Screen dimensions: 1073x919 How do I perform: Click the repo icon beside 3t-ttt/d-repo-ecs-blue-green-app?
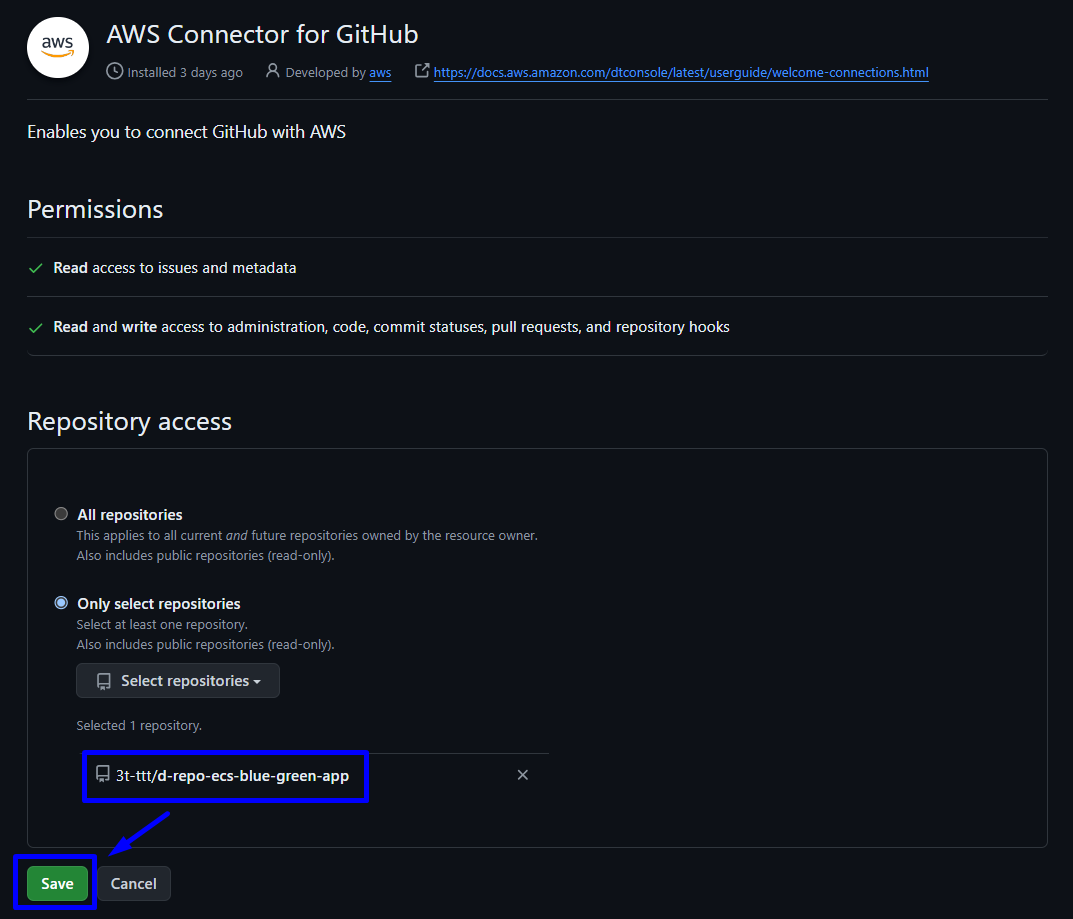tap(102, 774)
